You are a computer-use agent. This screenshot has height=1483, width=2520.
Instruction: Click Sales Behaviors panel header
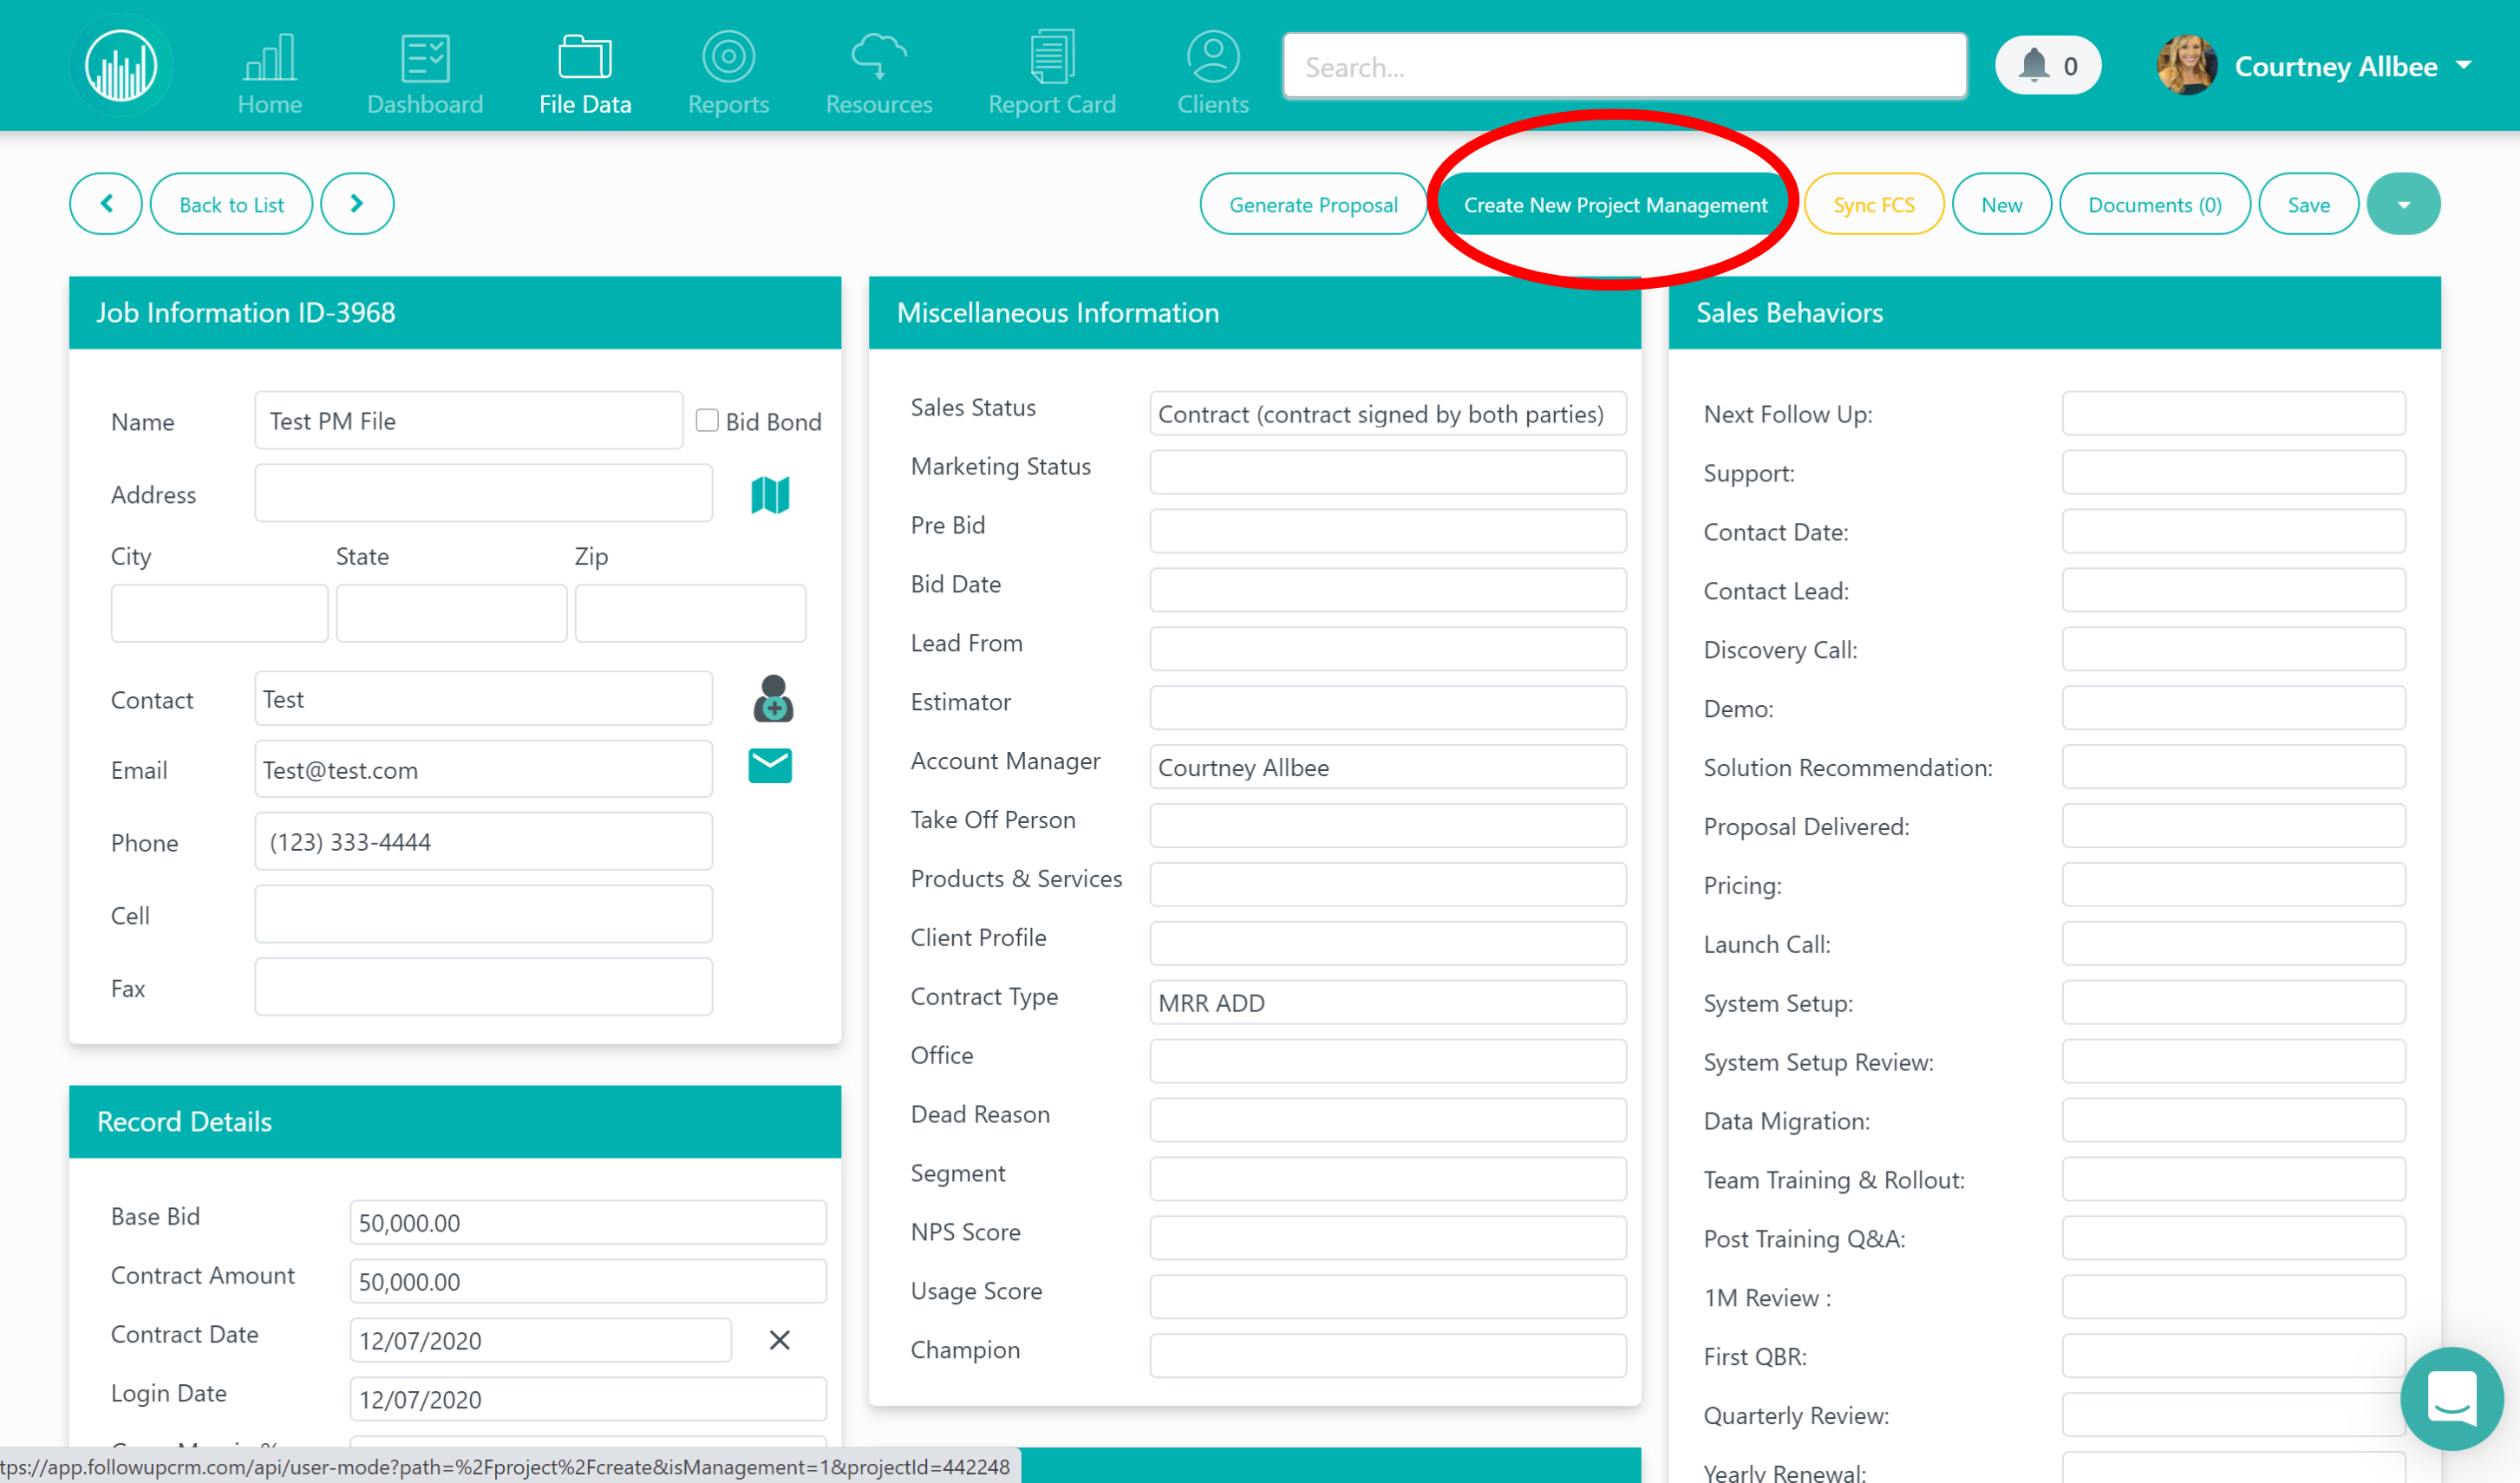click(2055, 313)
